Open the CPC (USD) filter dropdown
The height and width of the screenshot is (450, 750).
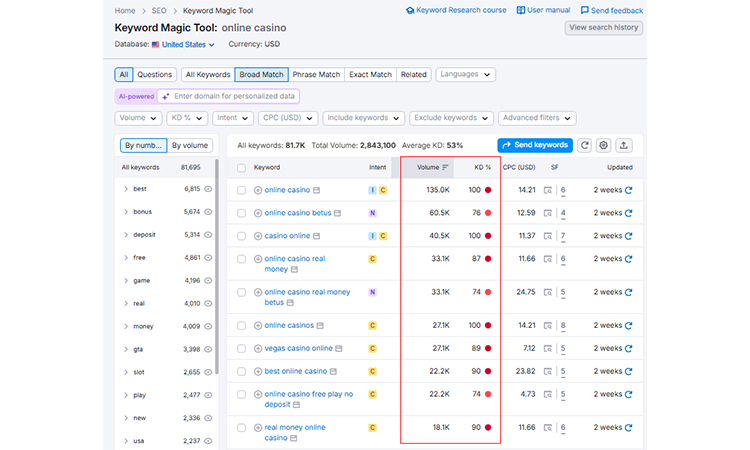288,118
